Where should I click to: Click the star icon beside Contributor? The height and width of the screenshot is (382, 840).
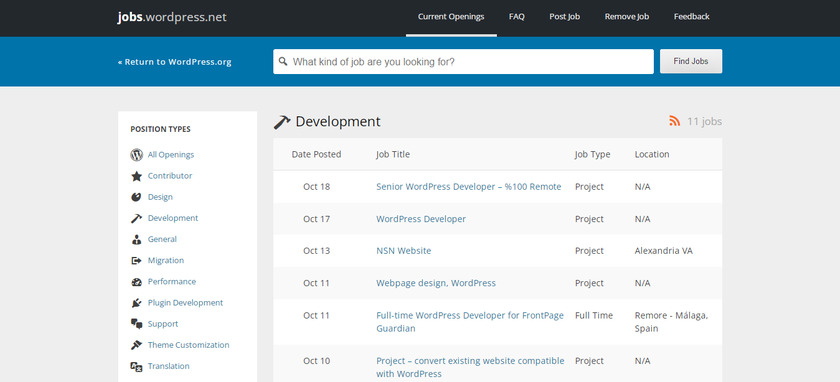click(137, 176)
